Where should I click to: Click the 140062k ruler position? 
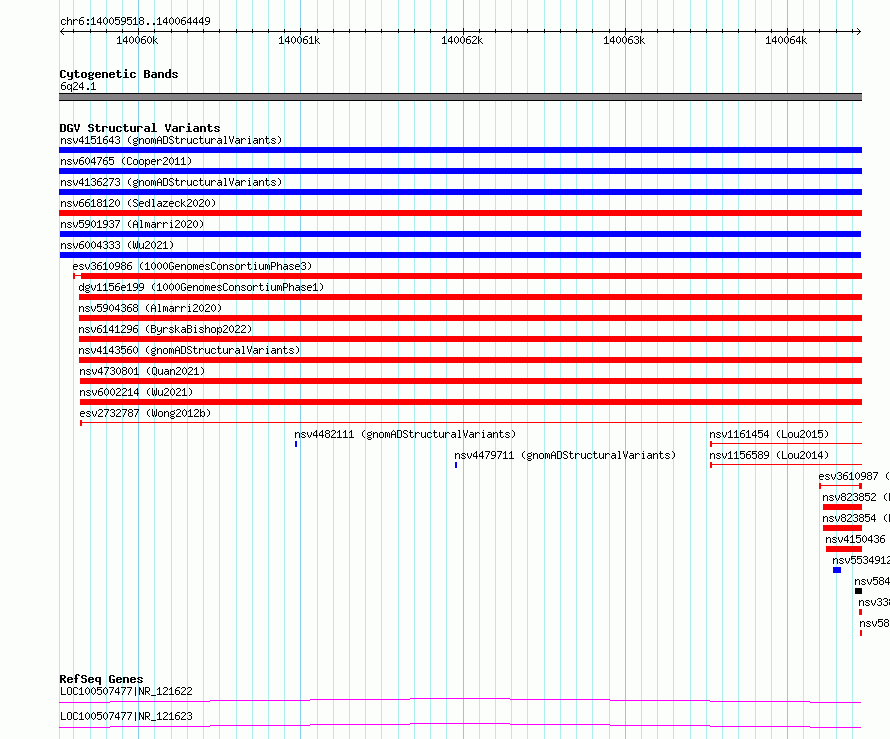(462, 40)
